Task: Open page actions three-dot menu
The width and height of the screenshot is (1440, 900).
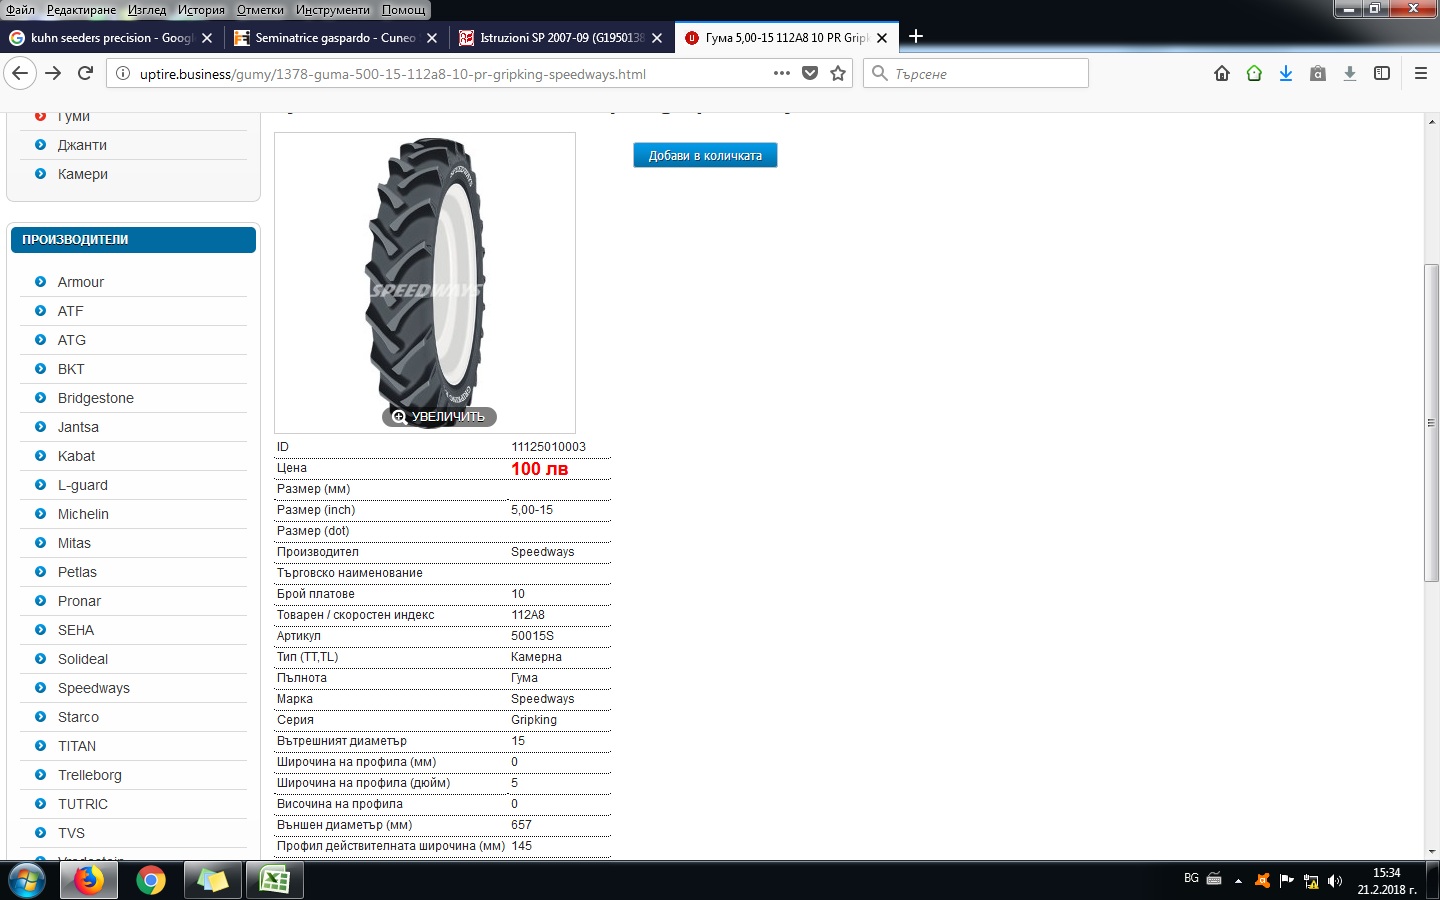Action: pos(782,73)
